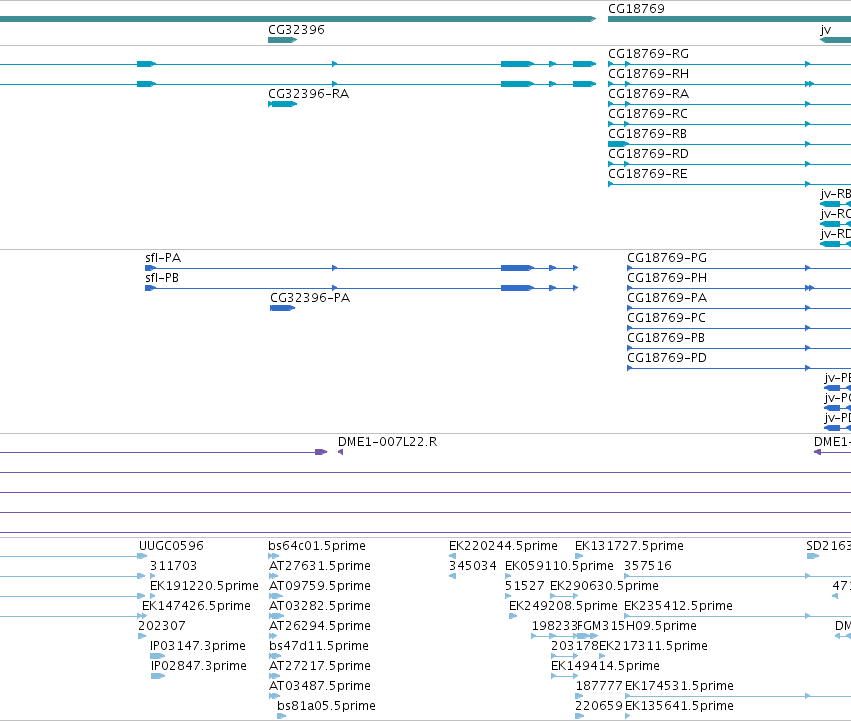Select transcript CG18769-RB
Viewport: 851px width, 721px height.
pos(647,134)
